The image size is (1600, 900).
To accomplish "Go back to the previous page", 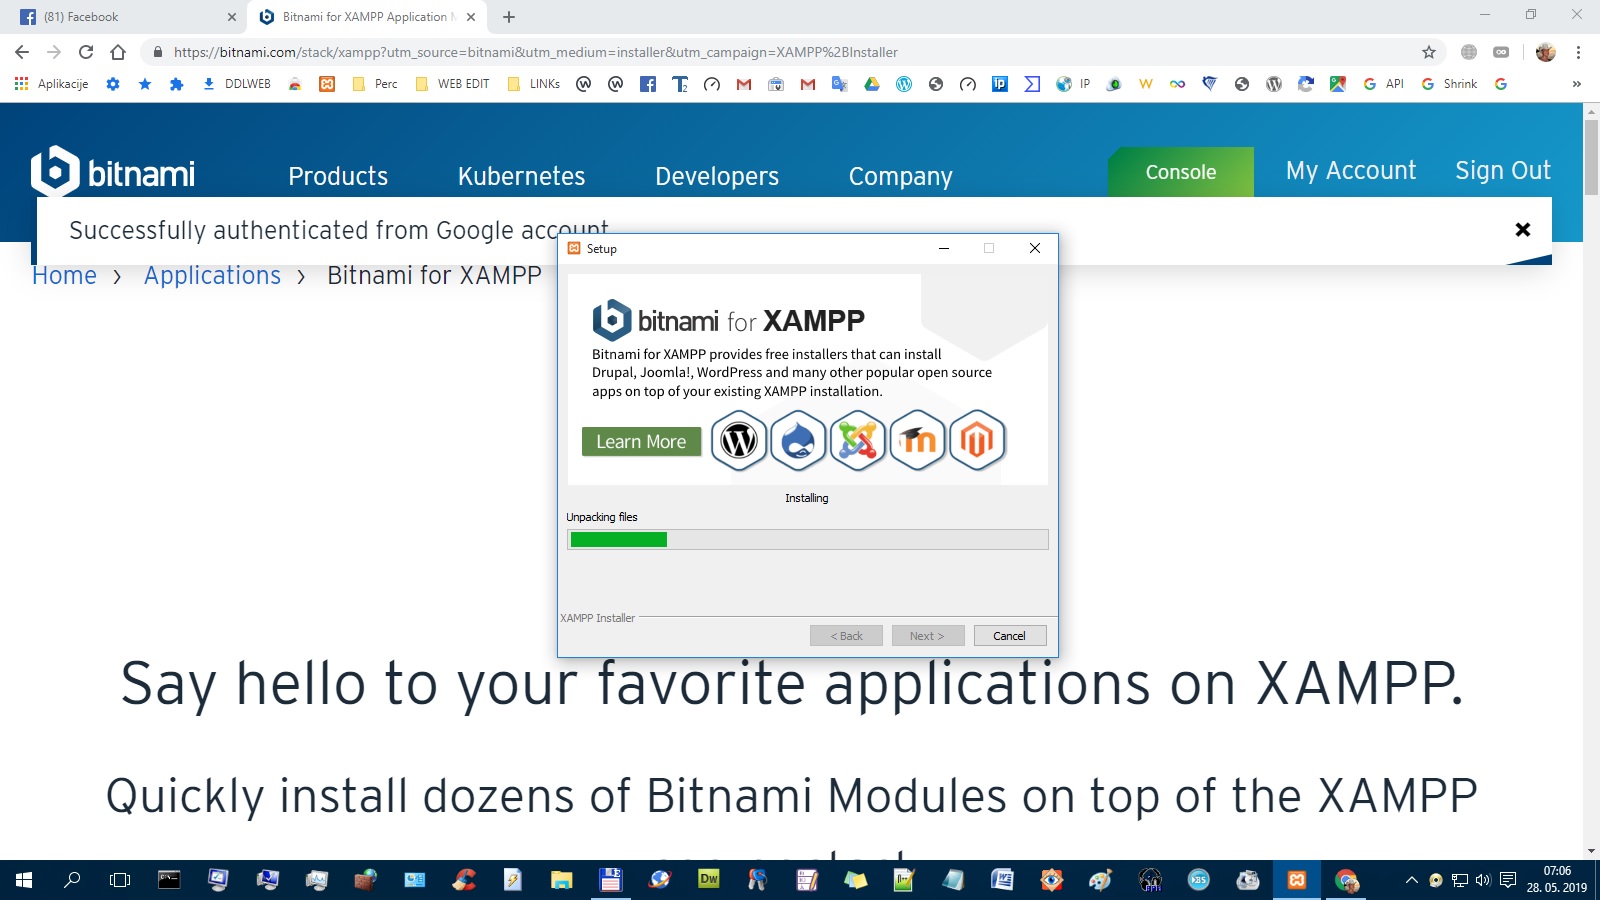I will coord(22,52).
